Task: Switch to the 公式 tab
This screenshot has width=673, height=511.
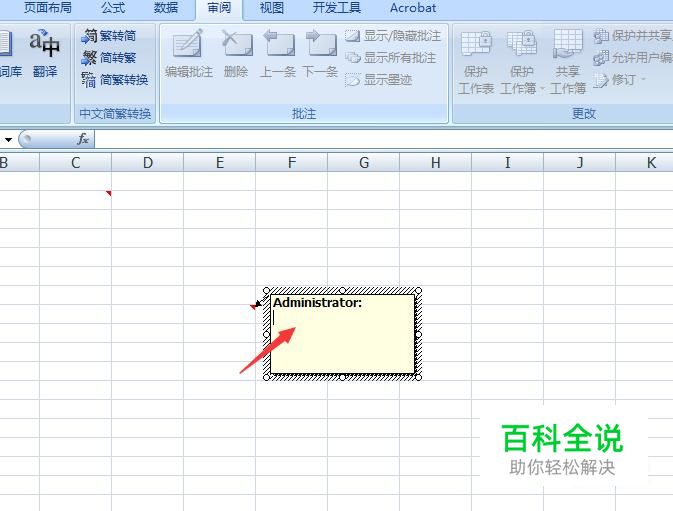Action: tap(113, 8)
